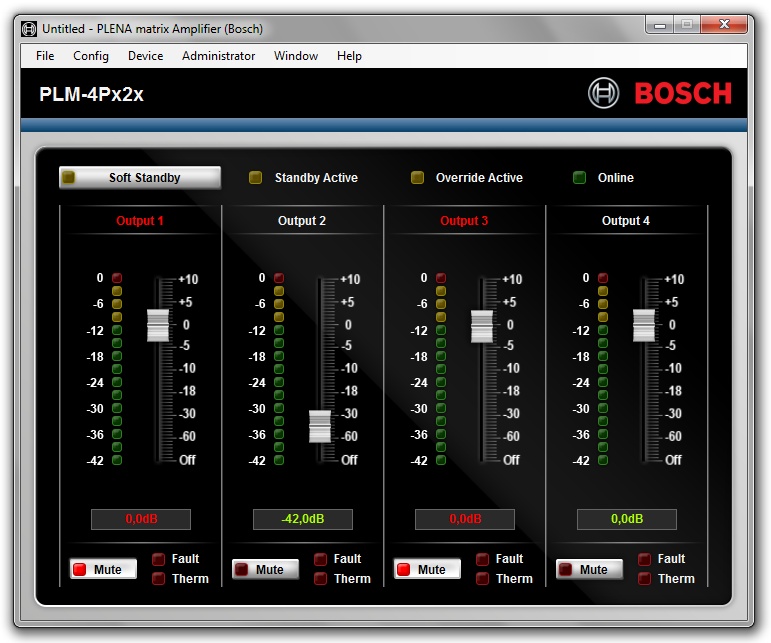This screenshot has height=643, width=771.
Task: Click the Output 2 volume fader handle
Action: pos(320,426)
